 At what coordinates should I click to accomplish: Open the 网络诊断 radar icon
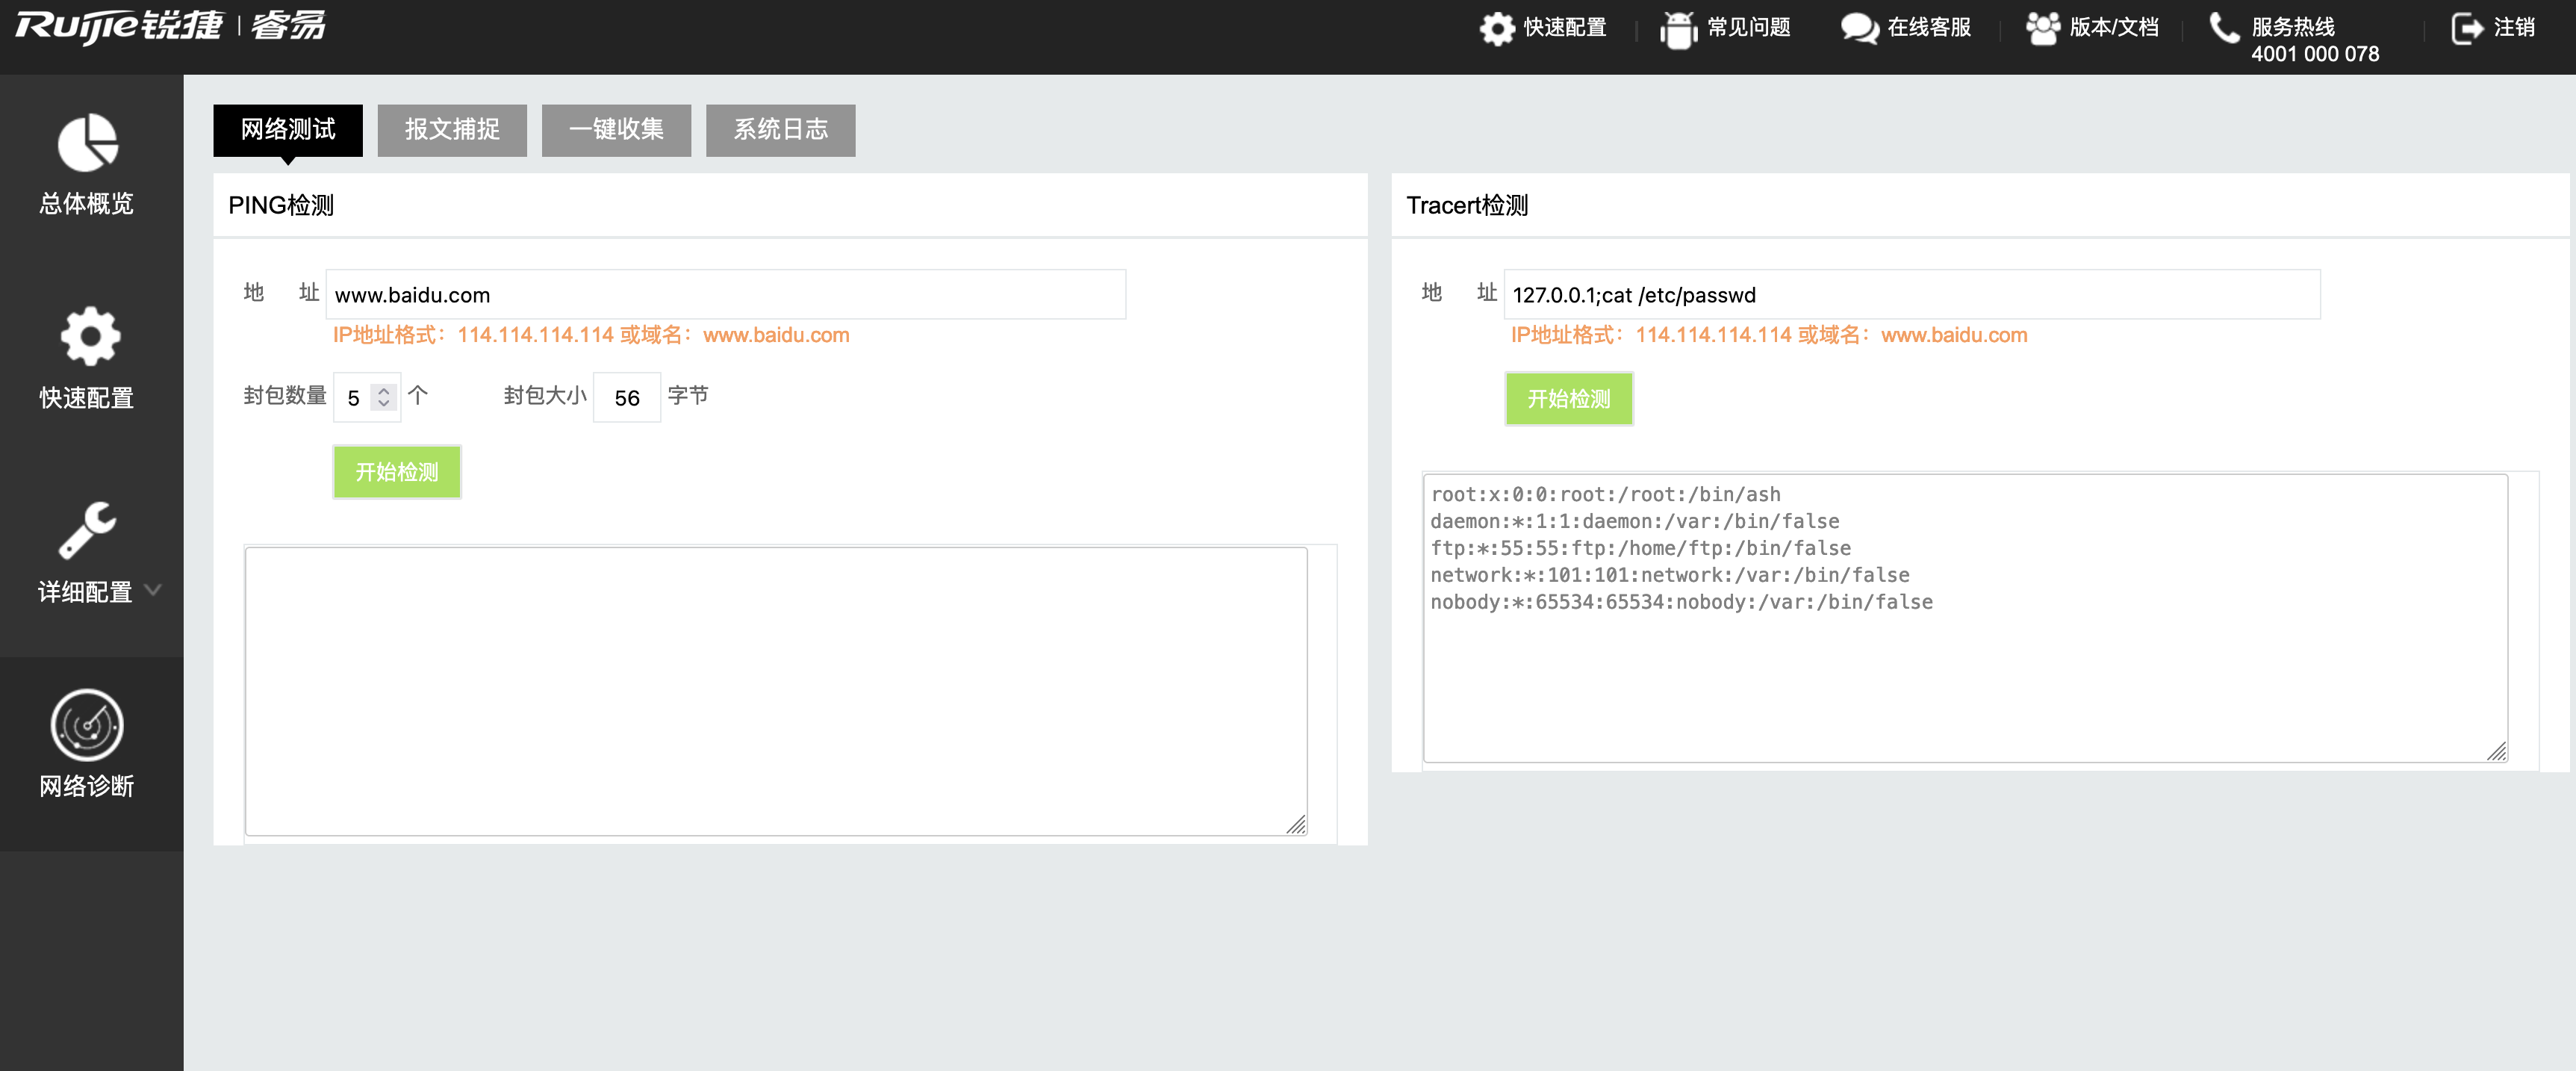(x=87, y=725)
